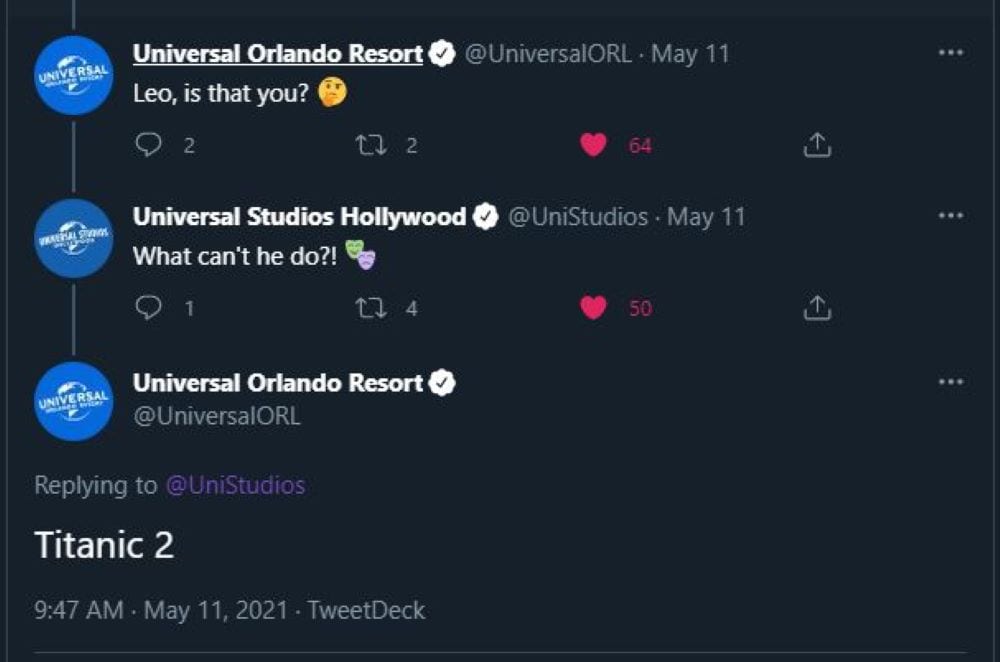The width and height of the screenshot is (1000, 662).
Task: Open Universal Orlando avatar on the top tweet
Action: (73, 75)
